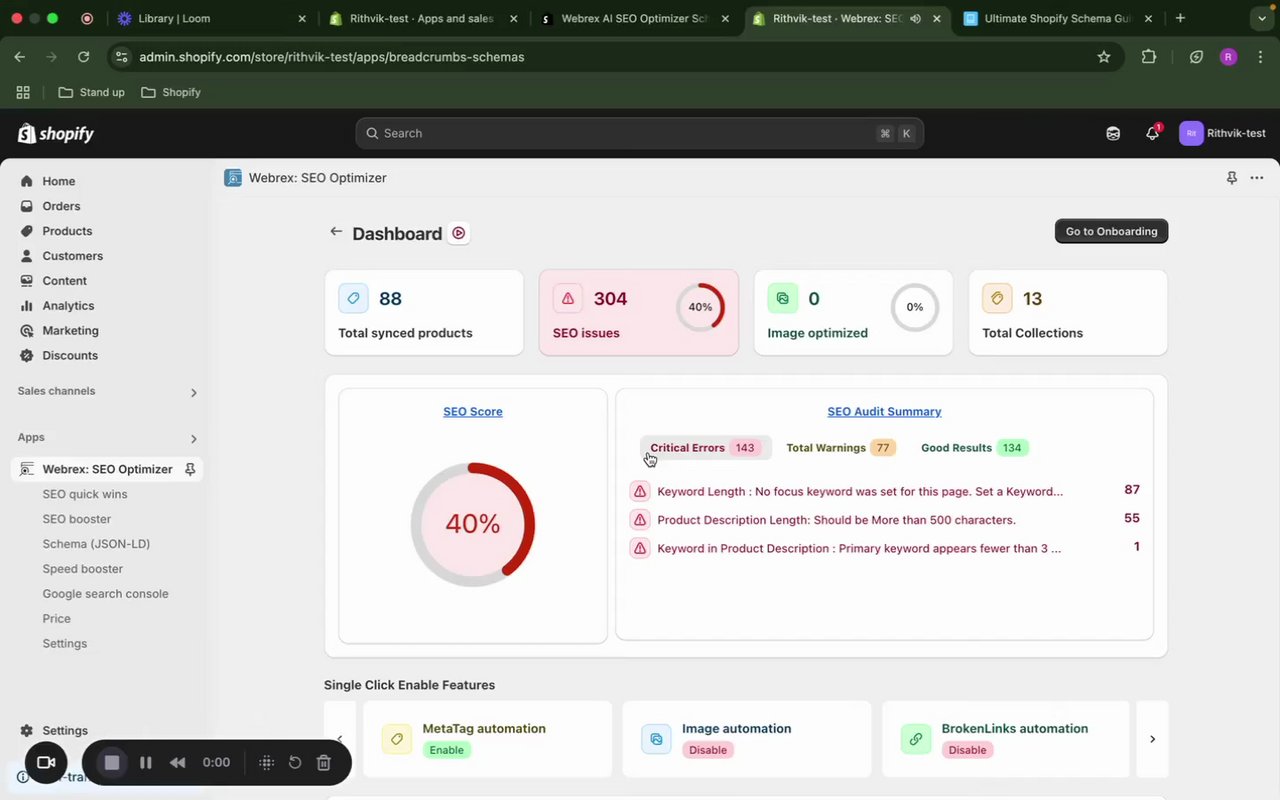
Task: Click the Go to Onboarding button
Action: [x=1111, y=231]
